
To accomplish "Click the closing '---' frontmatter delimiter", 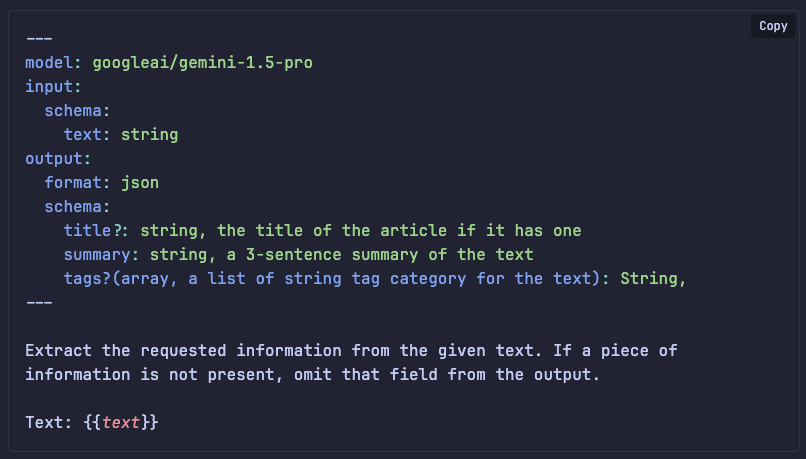I will (39, 302).
